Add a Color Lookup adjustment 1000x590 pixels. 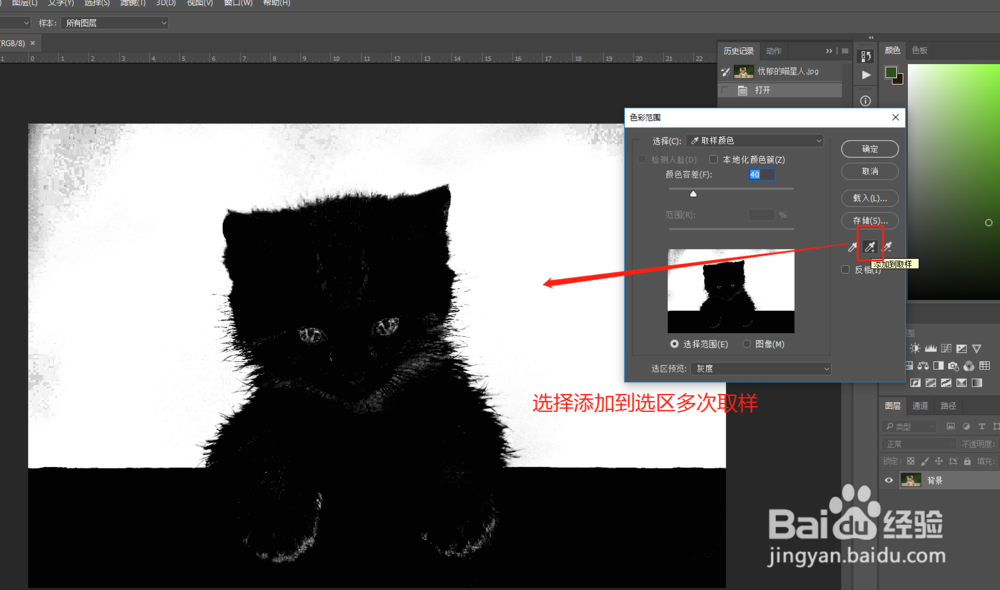pyautogui.click(x=985, y=365)
